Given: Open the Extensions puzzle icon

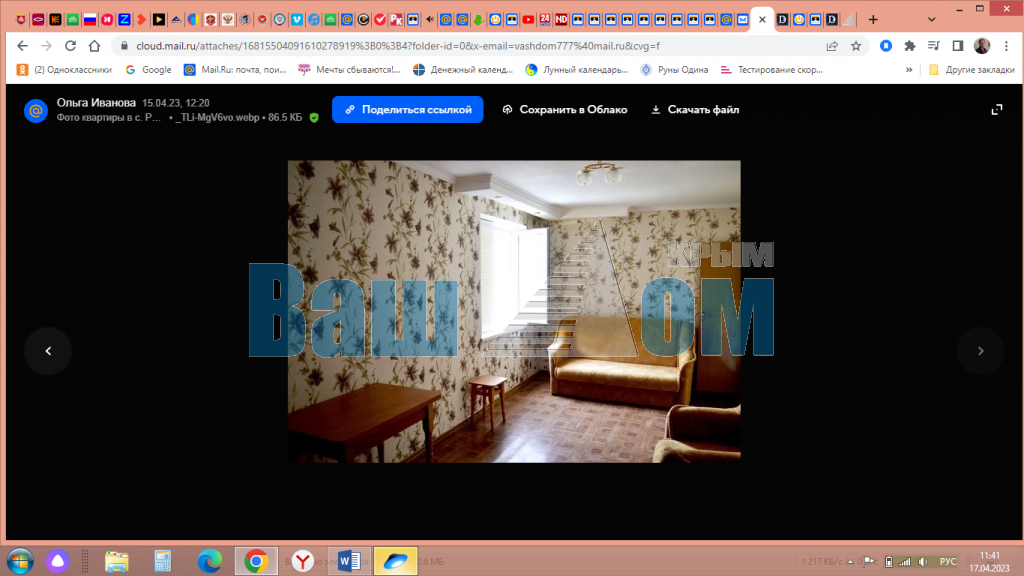Looking at the screenshot, I should tap(910, 46).
